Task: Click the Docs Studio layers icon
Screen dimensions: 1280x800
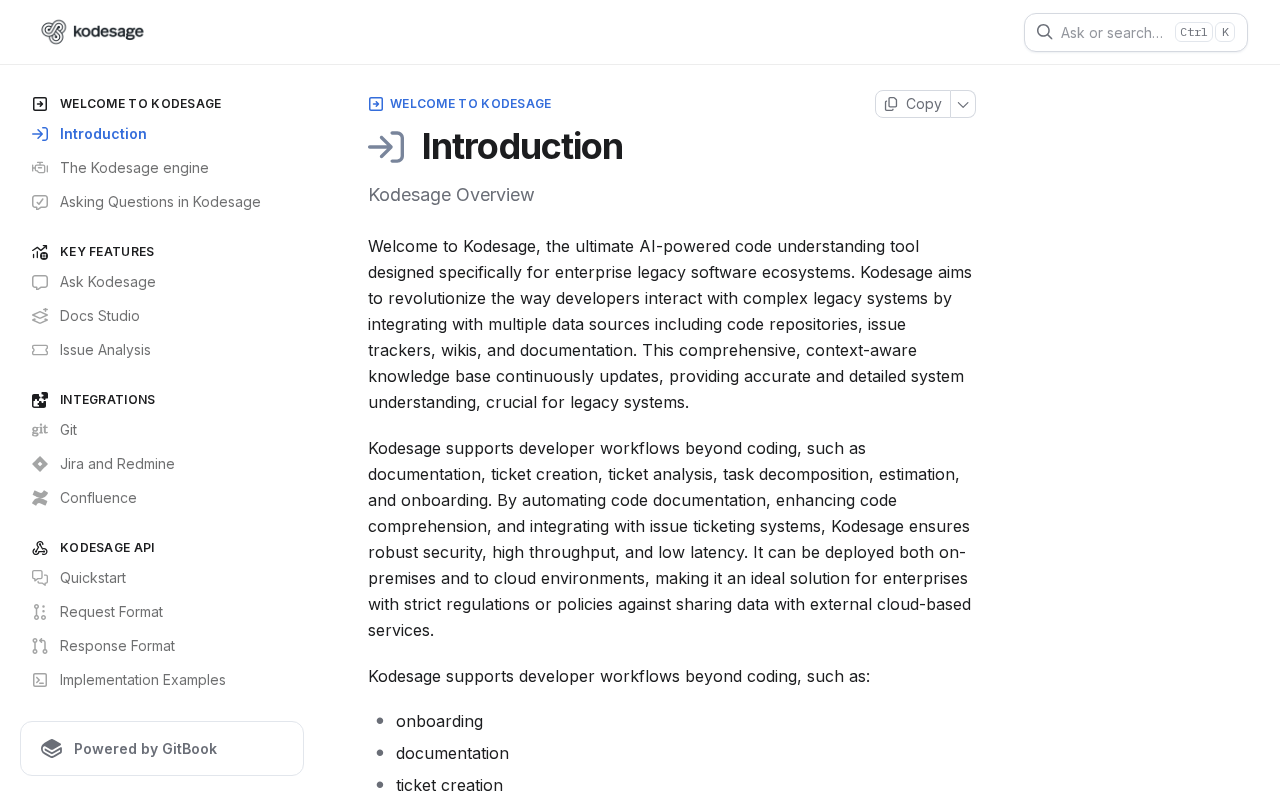Action: (40, 316)
